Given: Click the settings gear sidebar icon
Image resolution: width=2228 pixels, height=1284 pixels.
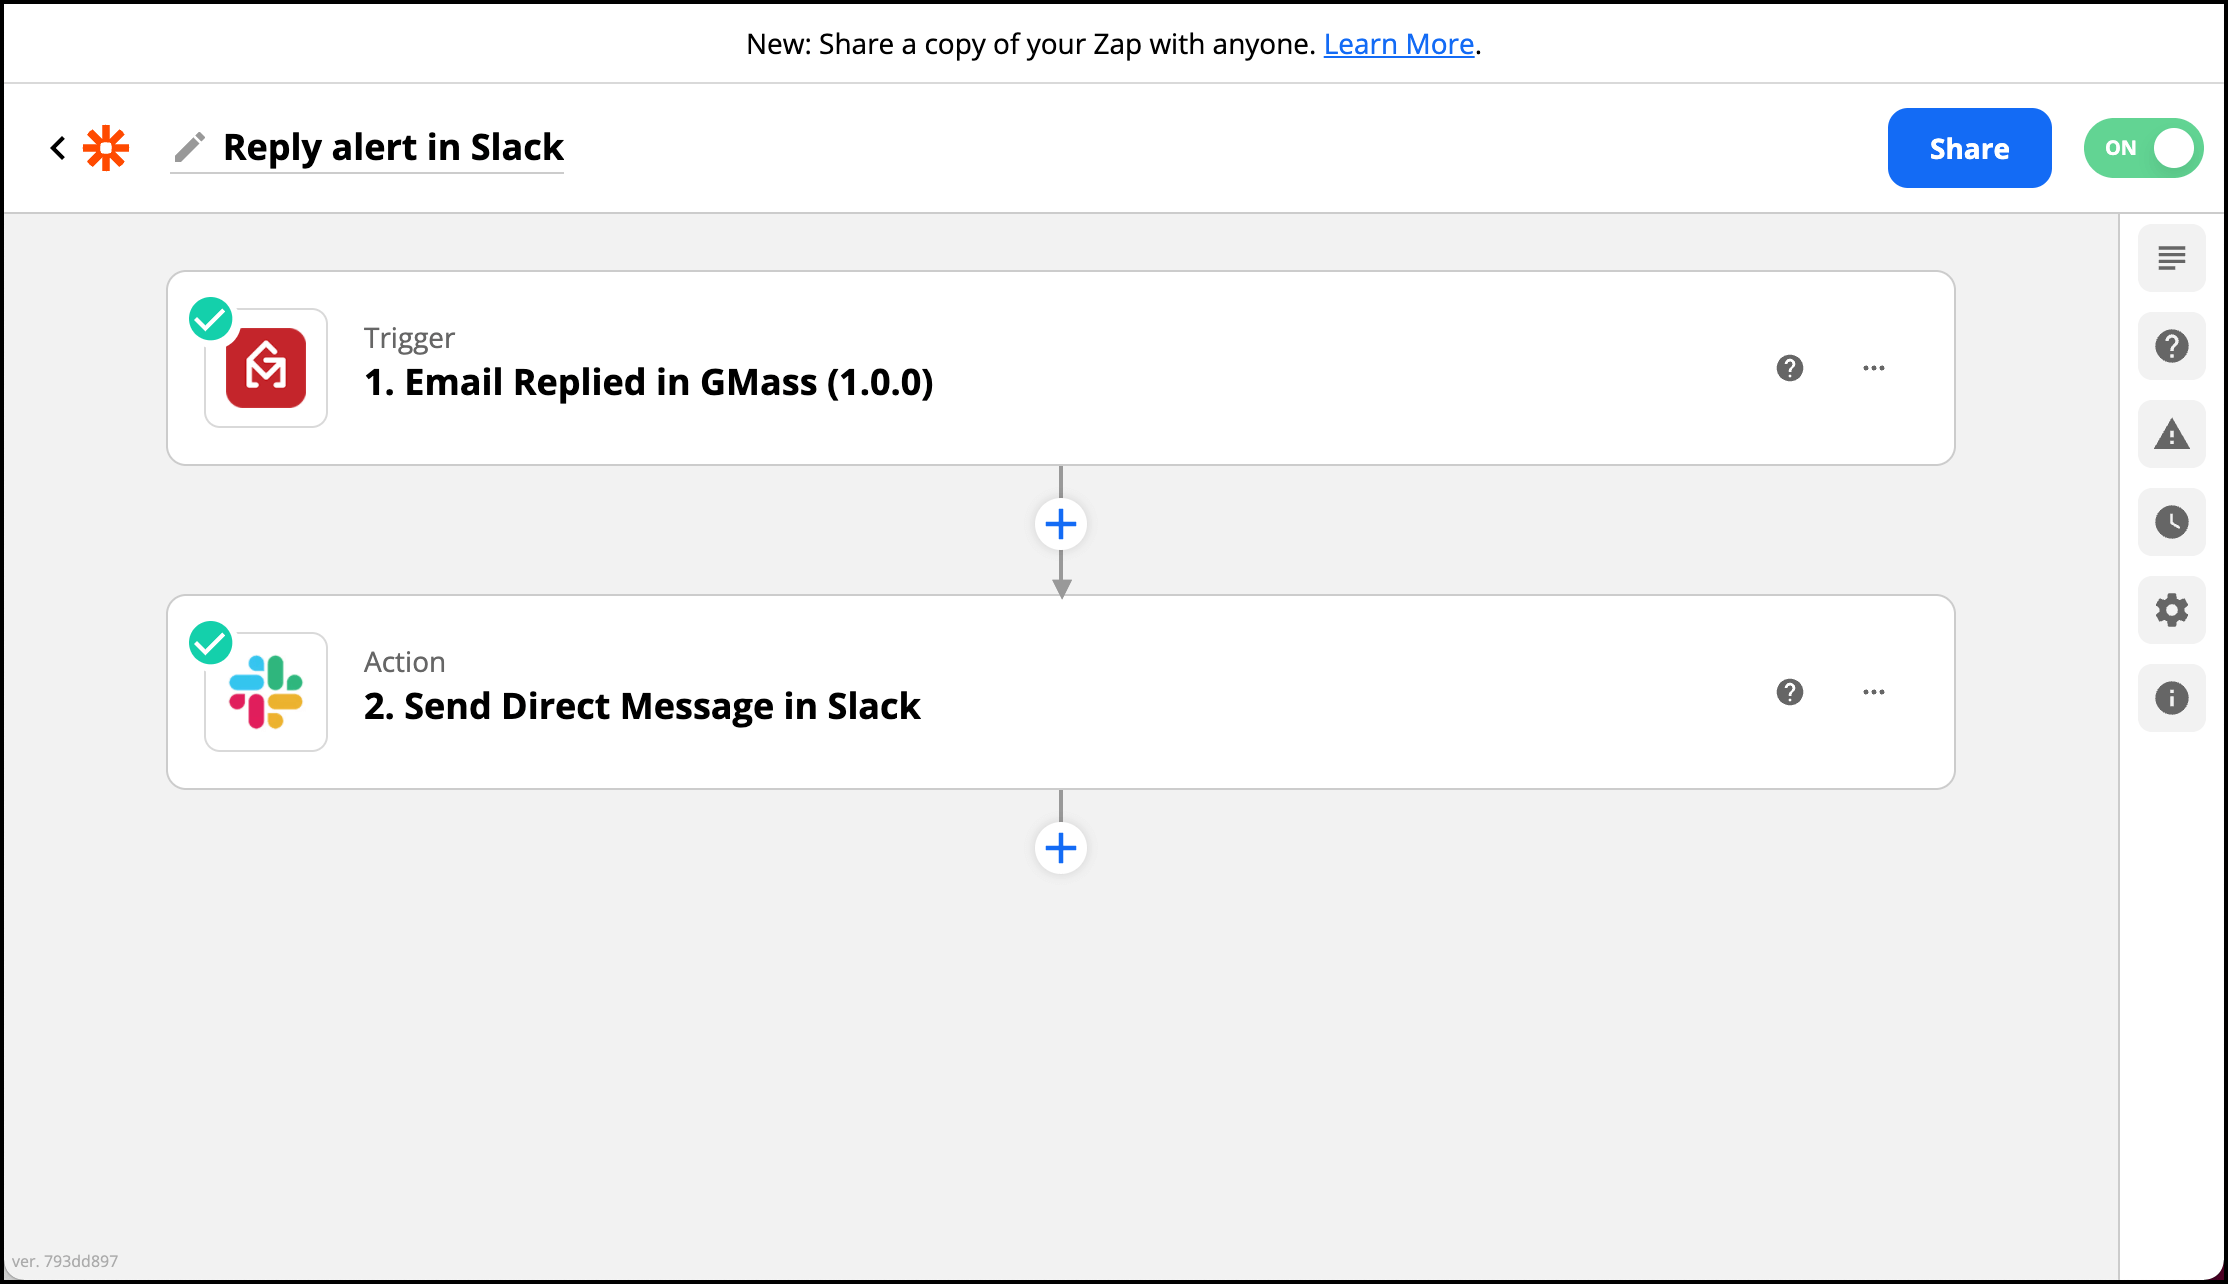Looking at the screenshot, I should pos(2173,608).
